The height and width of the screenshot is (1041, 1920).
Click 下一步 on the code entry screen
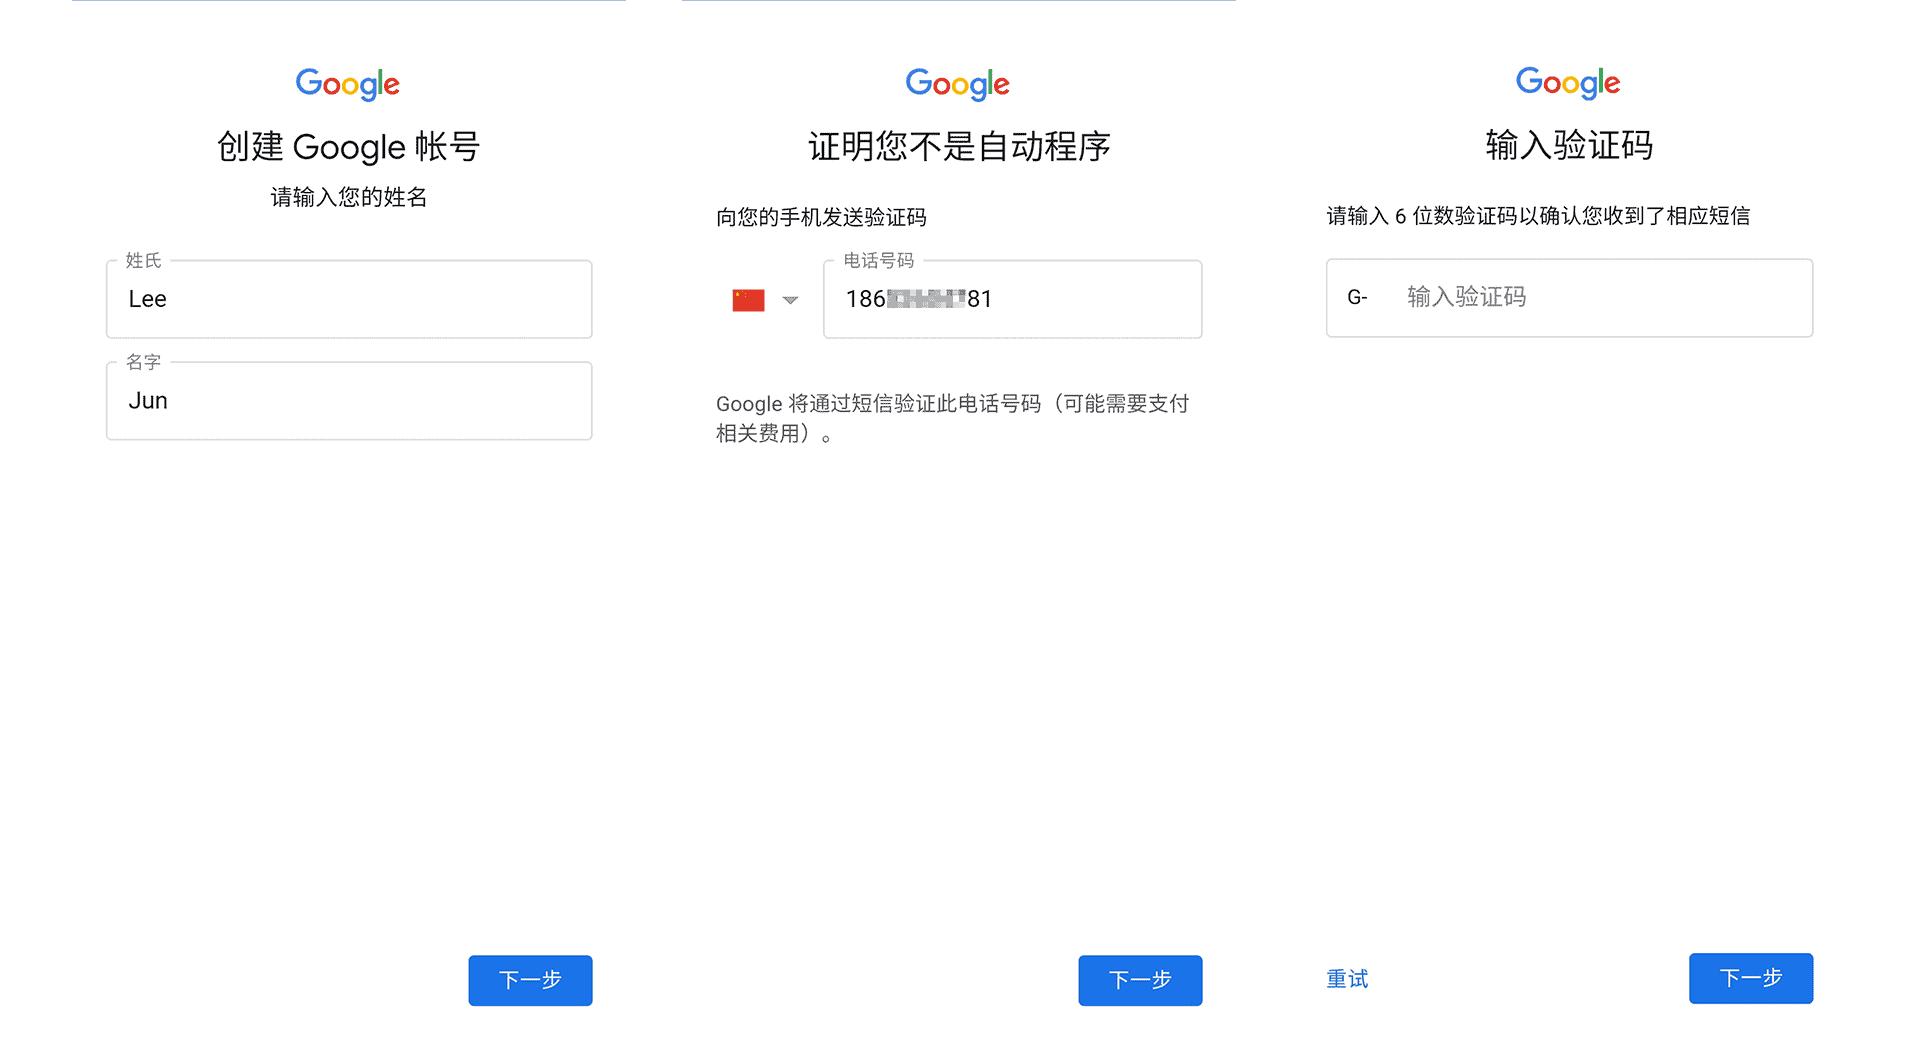(x=1750, y=978)
